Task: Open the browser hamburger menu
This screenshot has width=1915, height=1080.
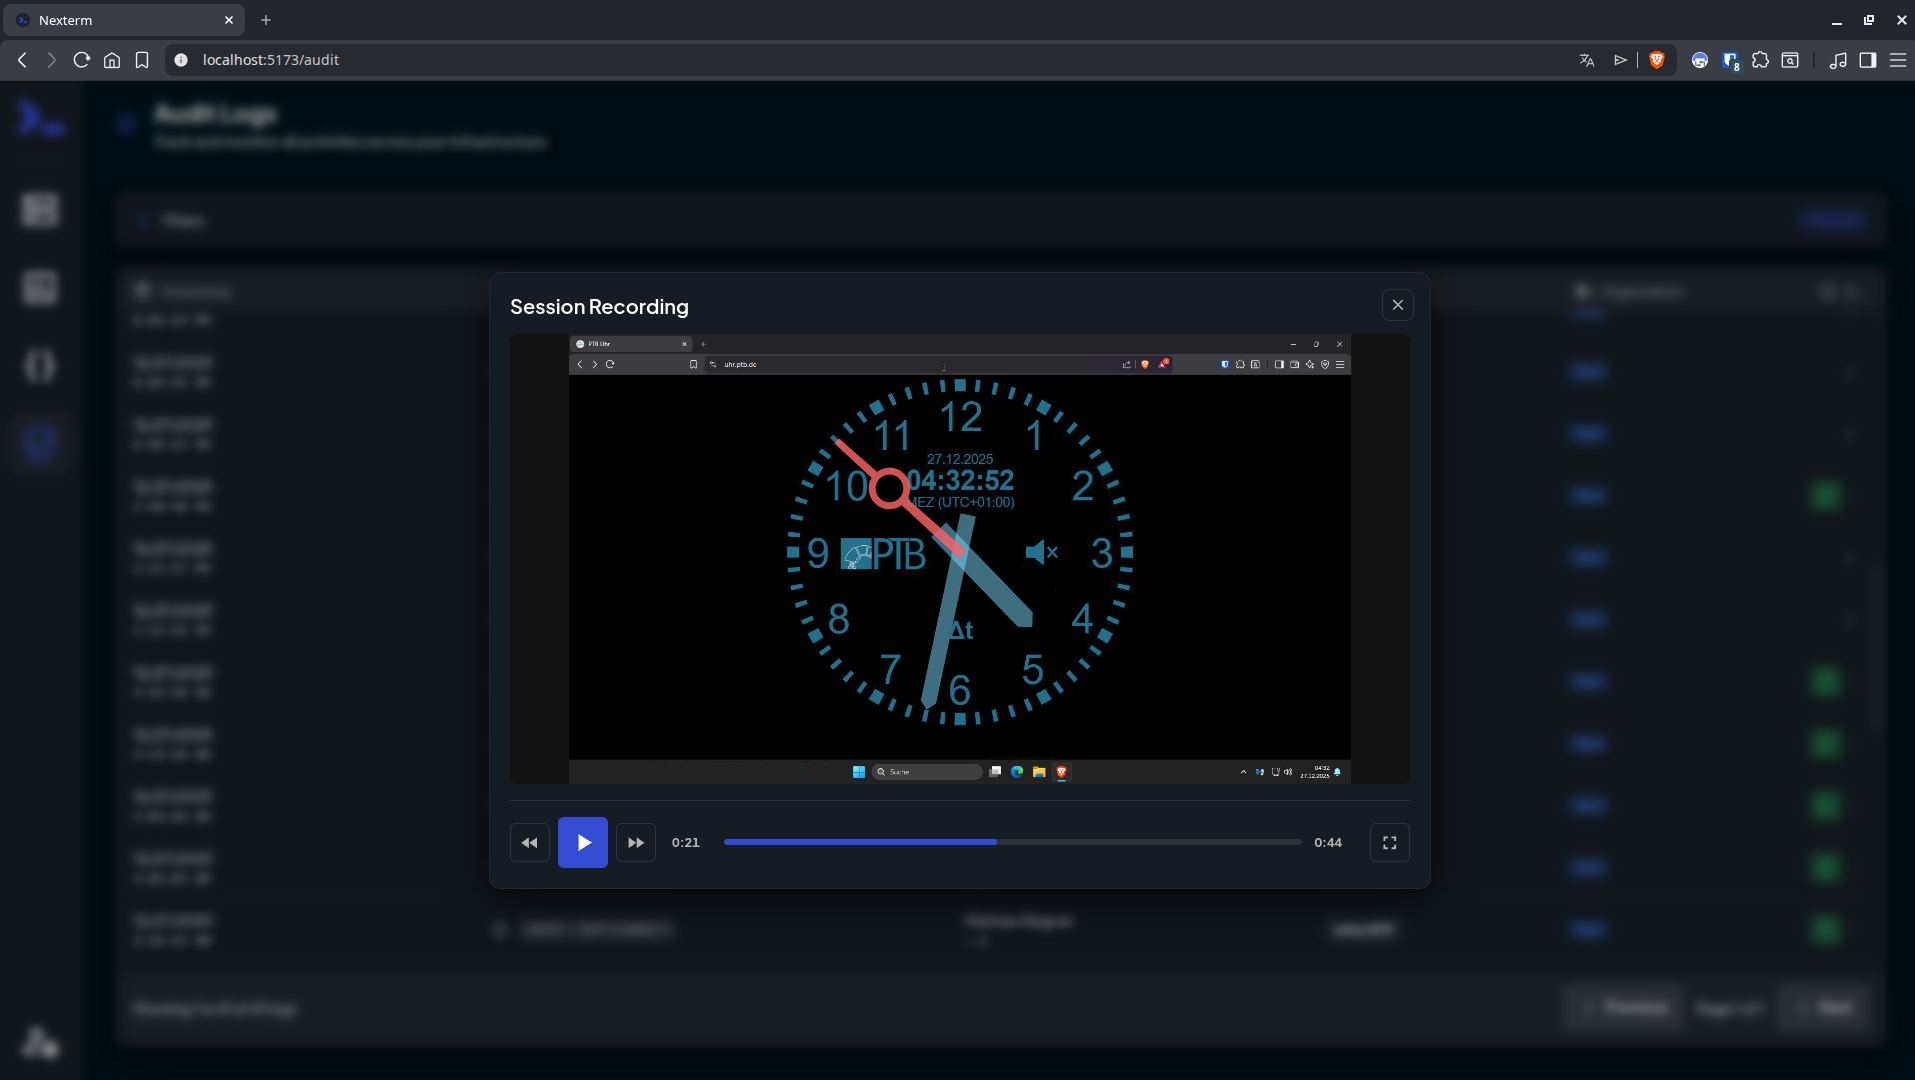Action: [x=1897, y=60]
